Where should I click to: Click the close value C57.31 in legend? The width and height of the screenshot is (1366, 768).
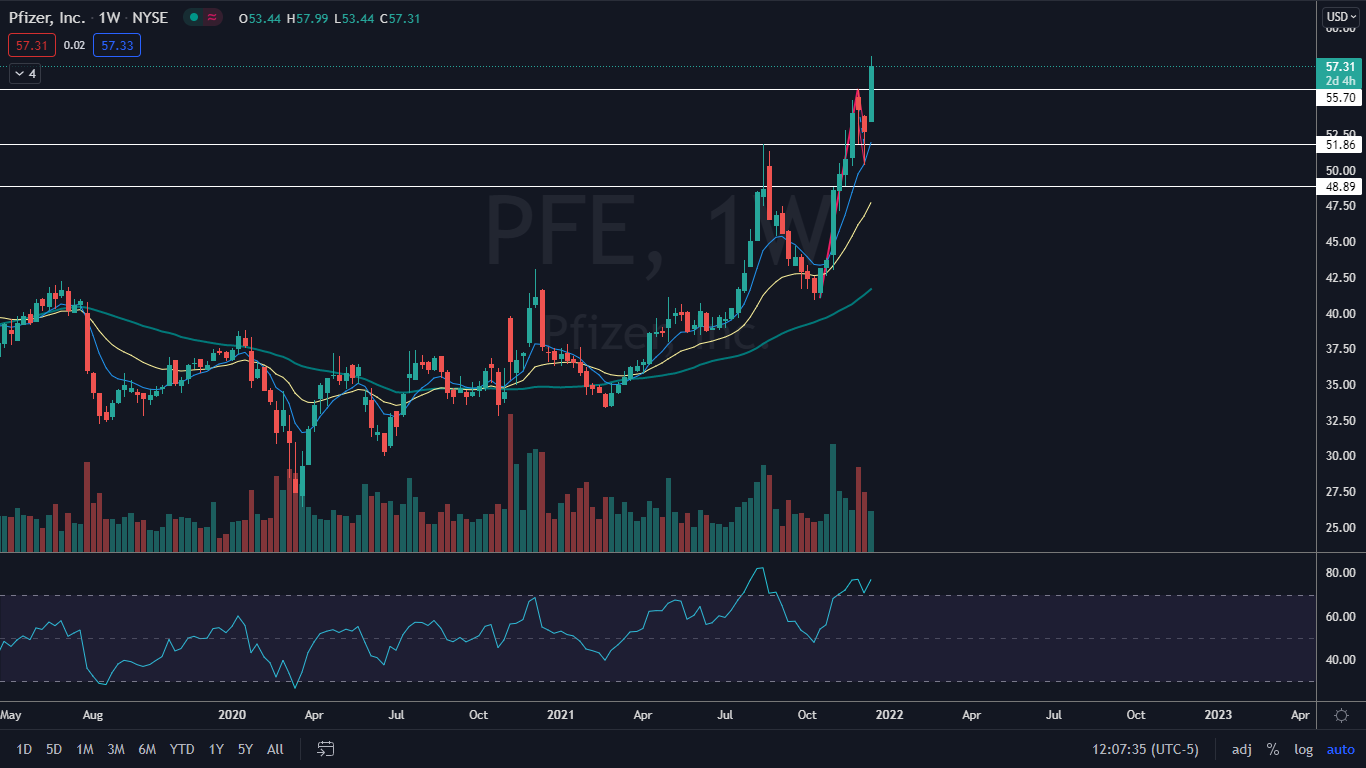pos(401,17)
